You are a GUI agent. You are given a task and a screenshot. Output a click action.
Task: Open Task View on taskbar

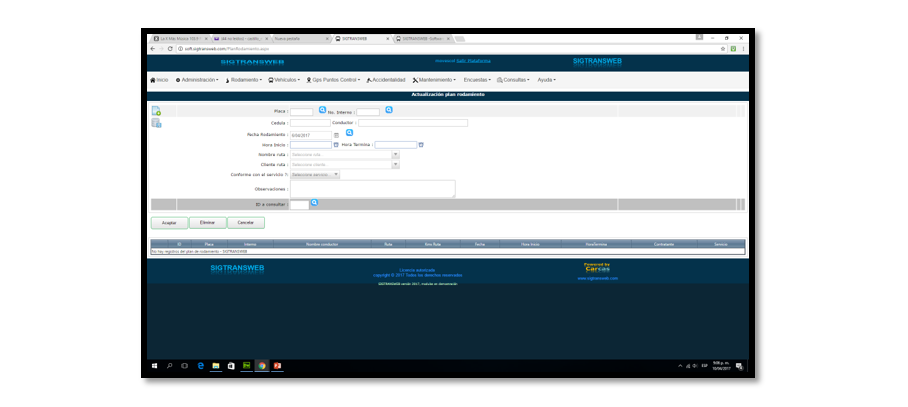185,366
